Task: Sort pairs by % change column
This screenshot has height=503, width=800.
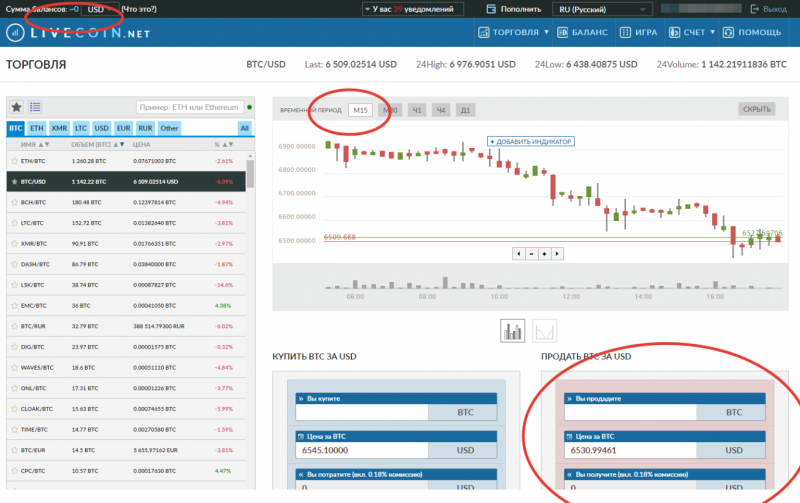Action: pyautogui.click(x=224, y=144)
